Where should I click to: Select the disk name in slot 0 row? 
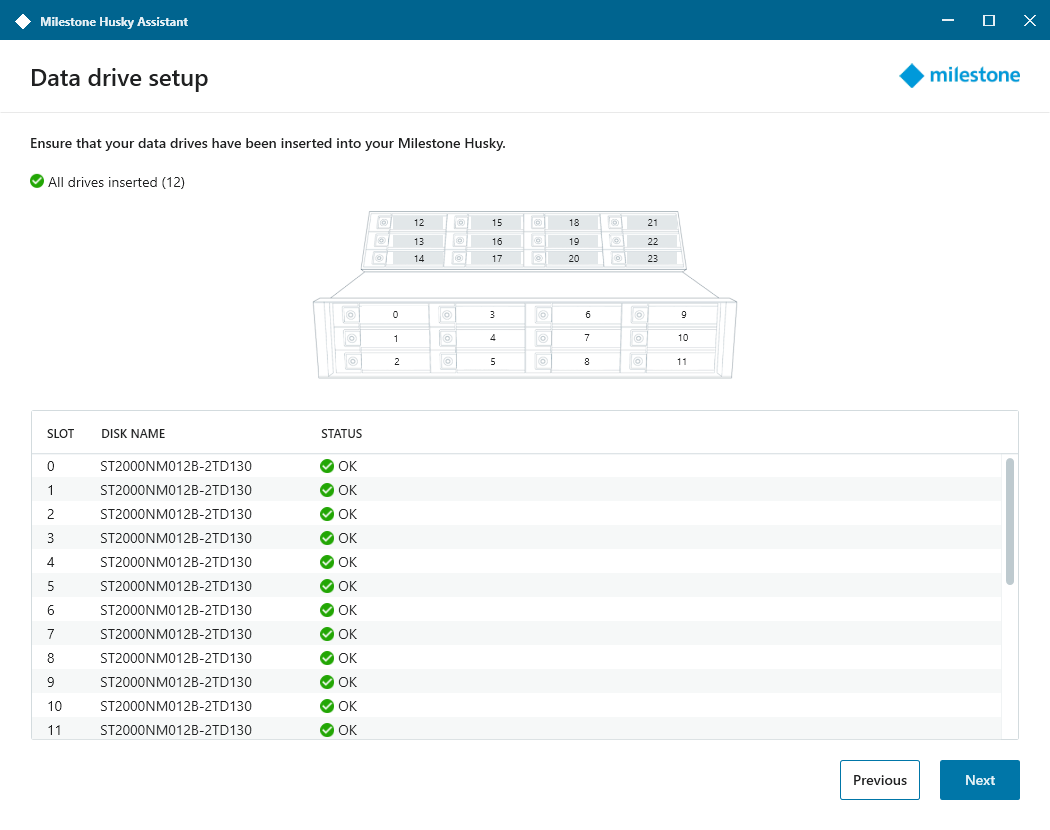click(x=176, y=466)
